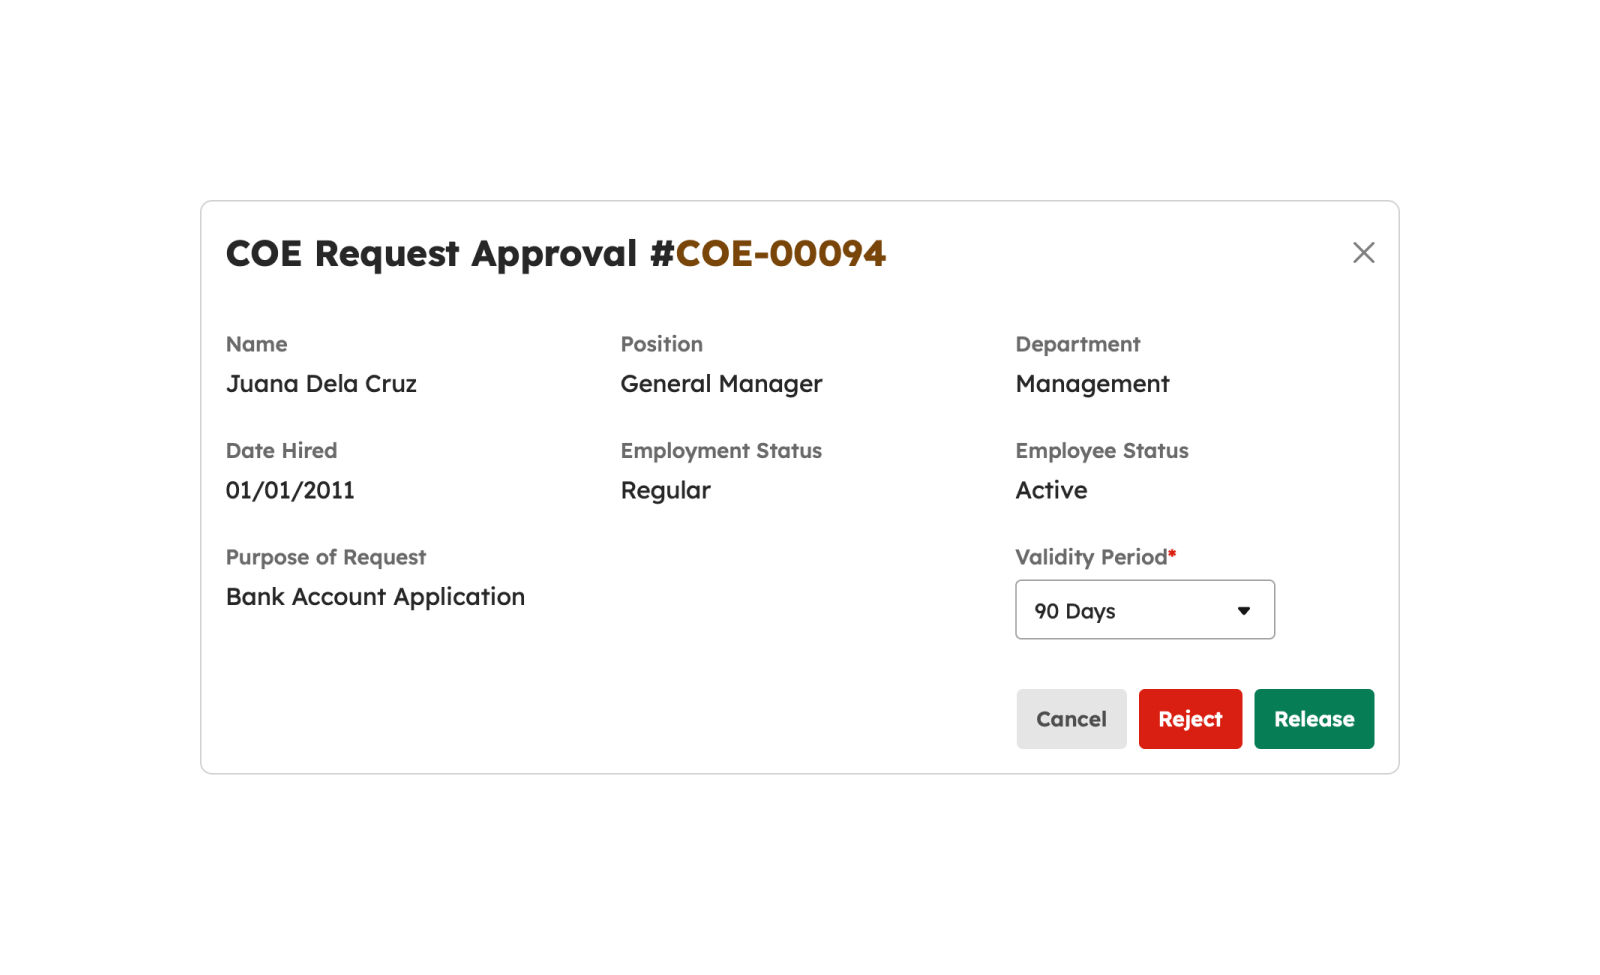Click the Management department value
This screenshot has height=975, width=1600.
pyautogui.click(x=1092, y=384)
